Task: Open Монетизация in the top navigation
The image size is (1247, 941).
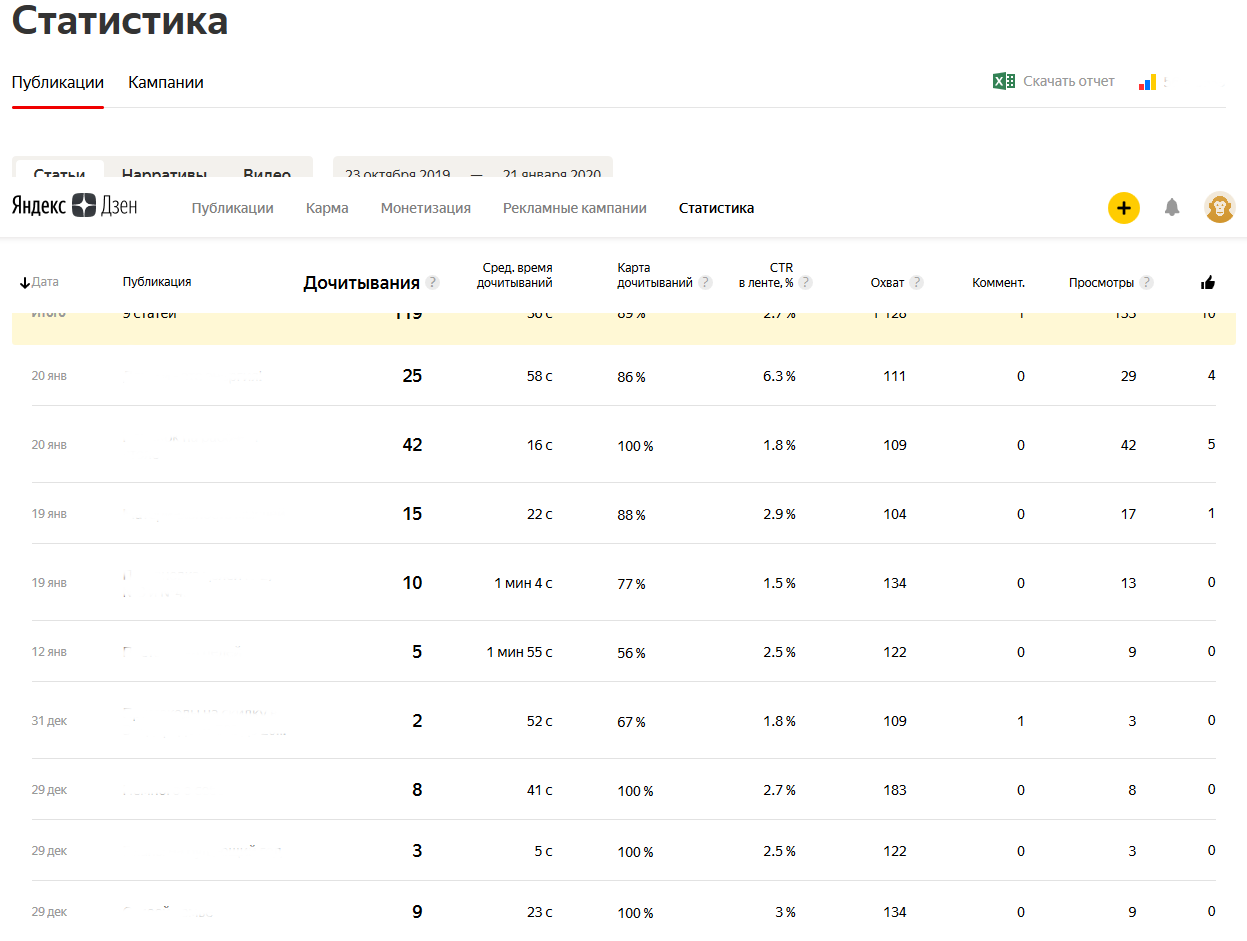Action: [425, 208]
